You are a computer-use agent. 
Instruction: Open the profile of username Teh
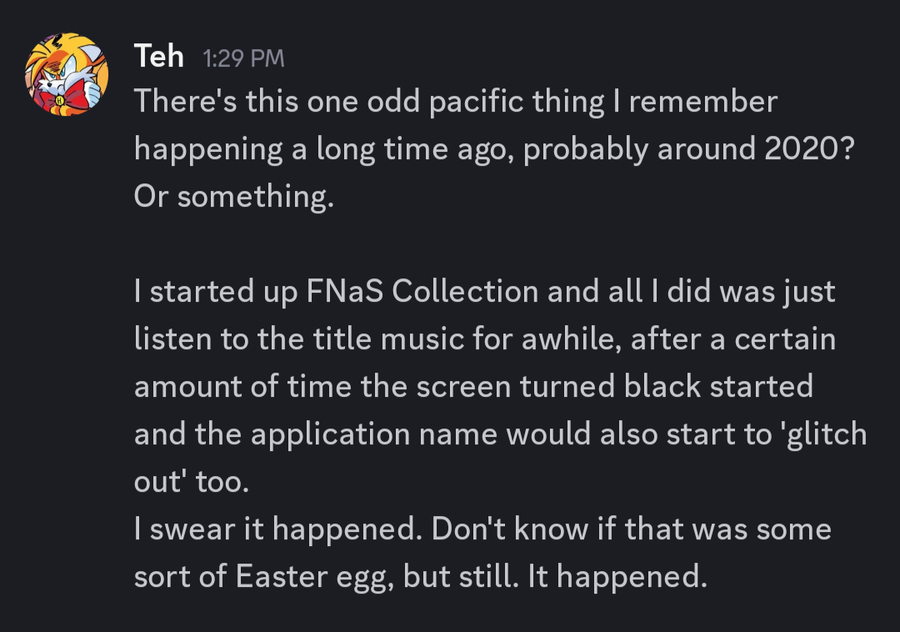[158, 57]
